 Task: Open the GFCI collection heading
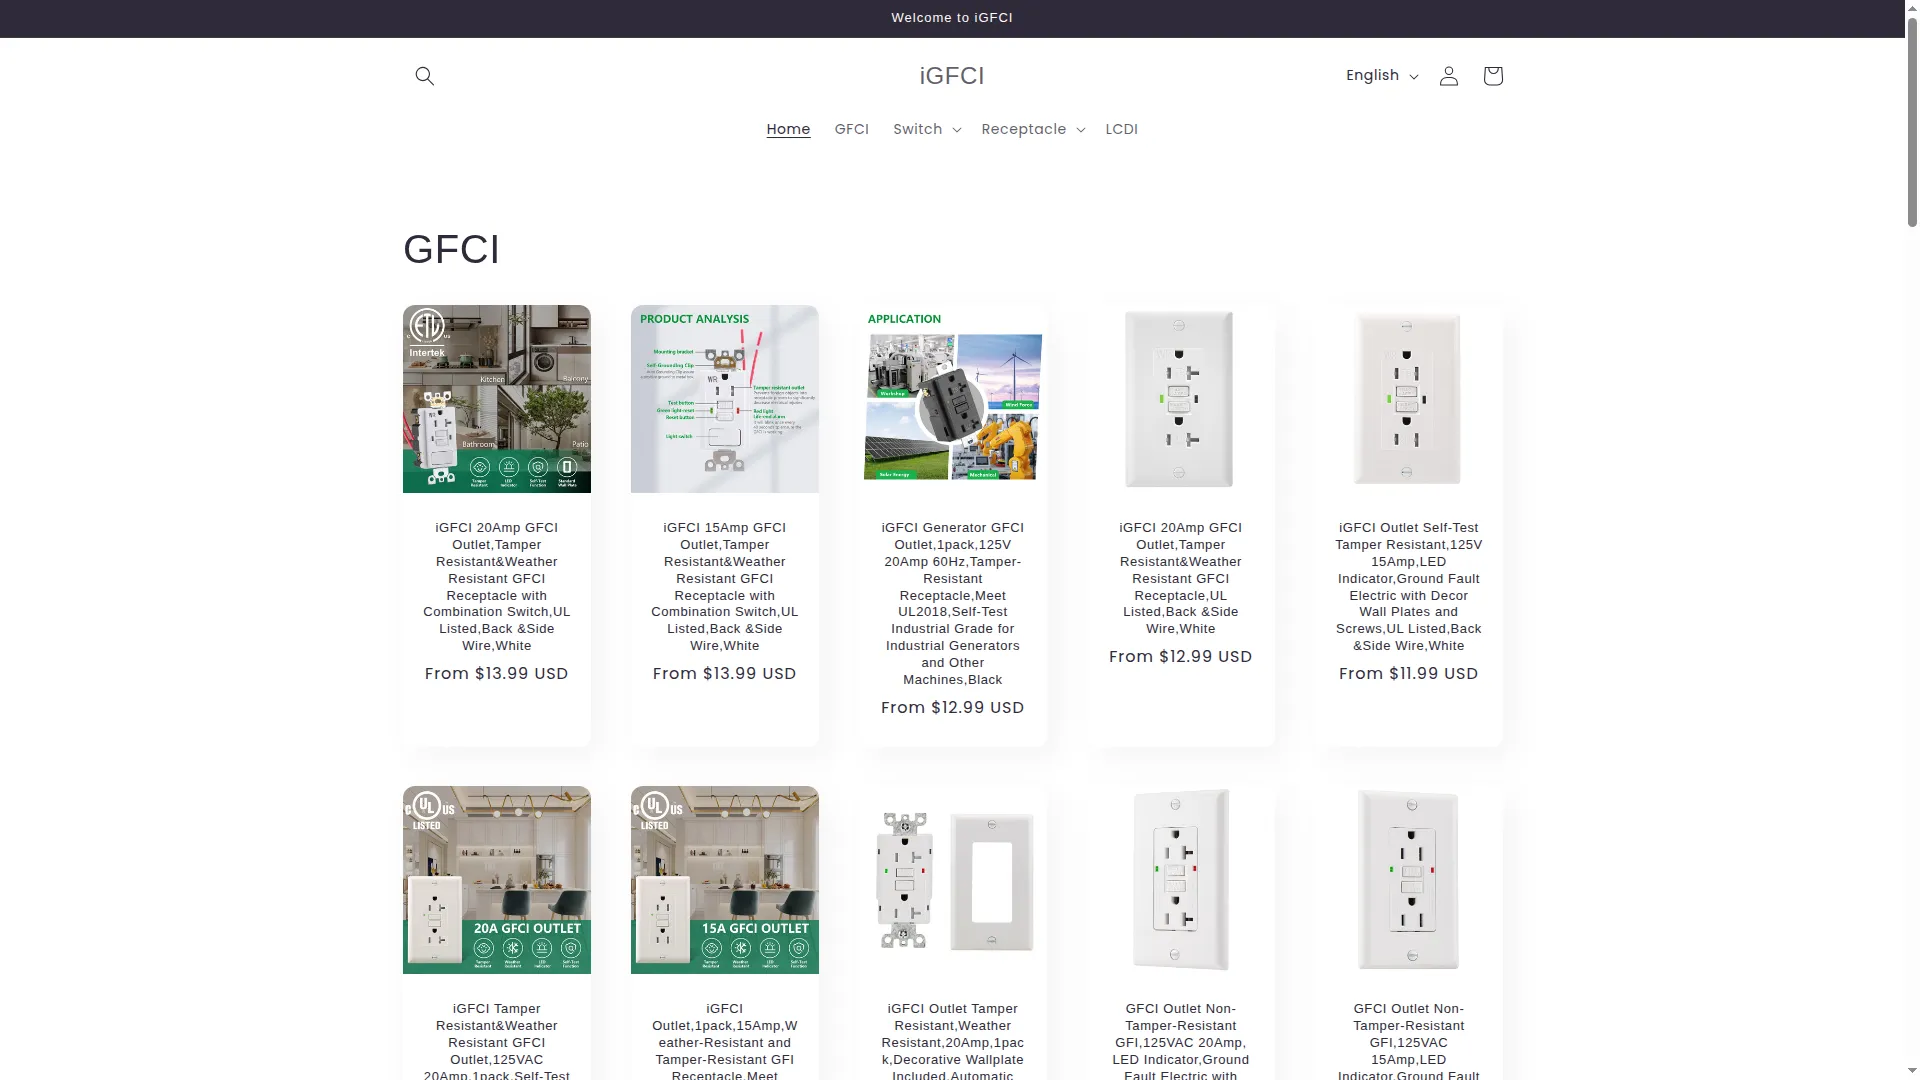(451, 249)
